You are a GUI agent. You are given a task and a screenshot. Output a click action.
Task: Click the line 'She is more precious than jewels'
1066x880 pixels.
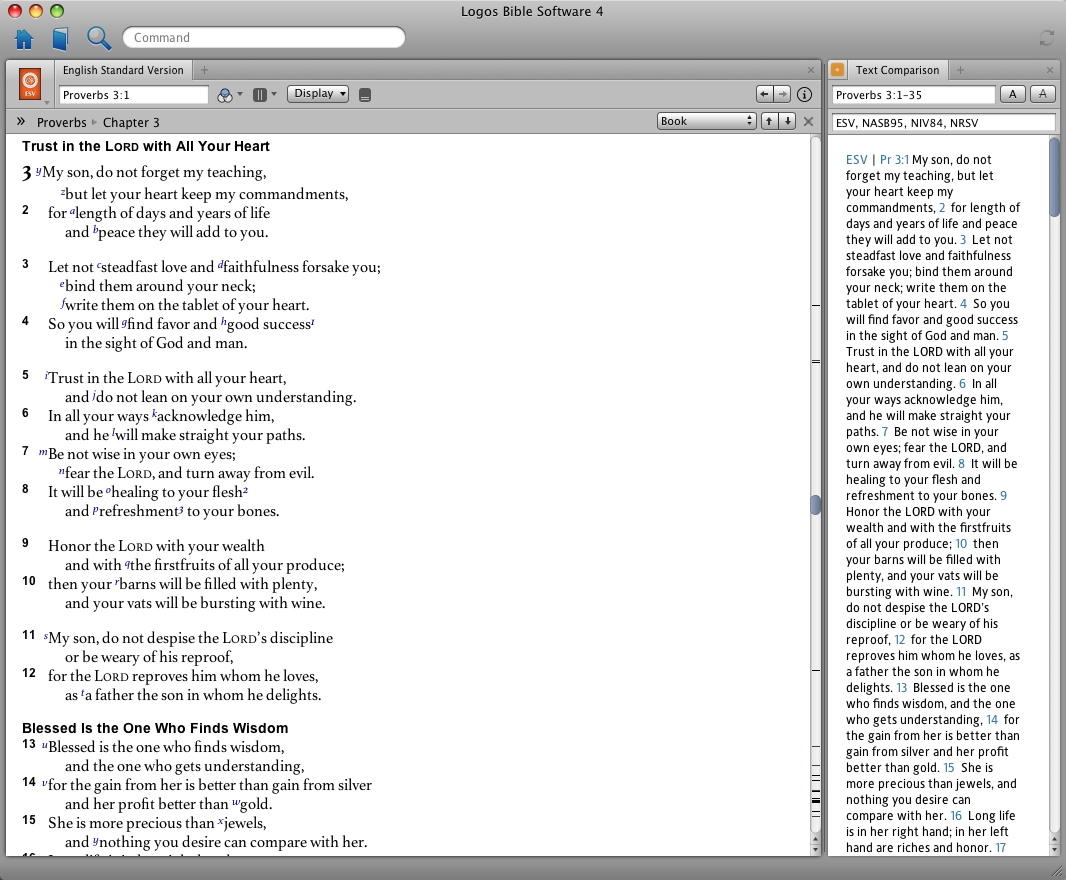coord(157,823)
